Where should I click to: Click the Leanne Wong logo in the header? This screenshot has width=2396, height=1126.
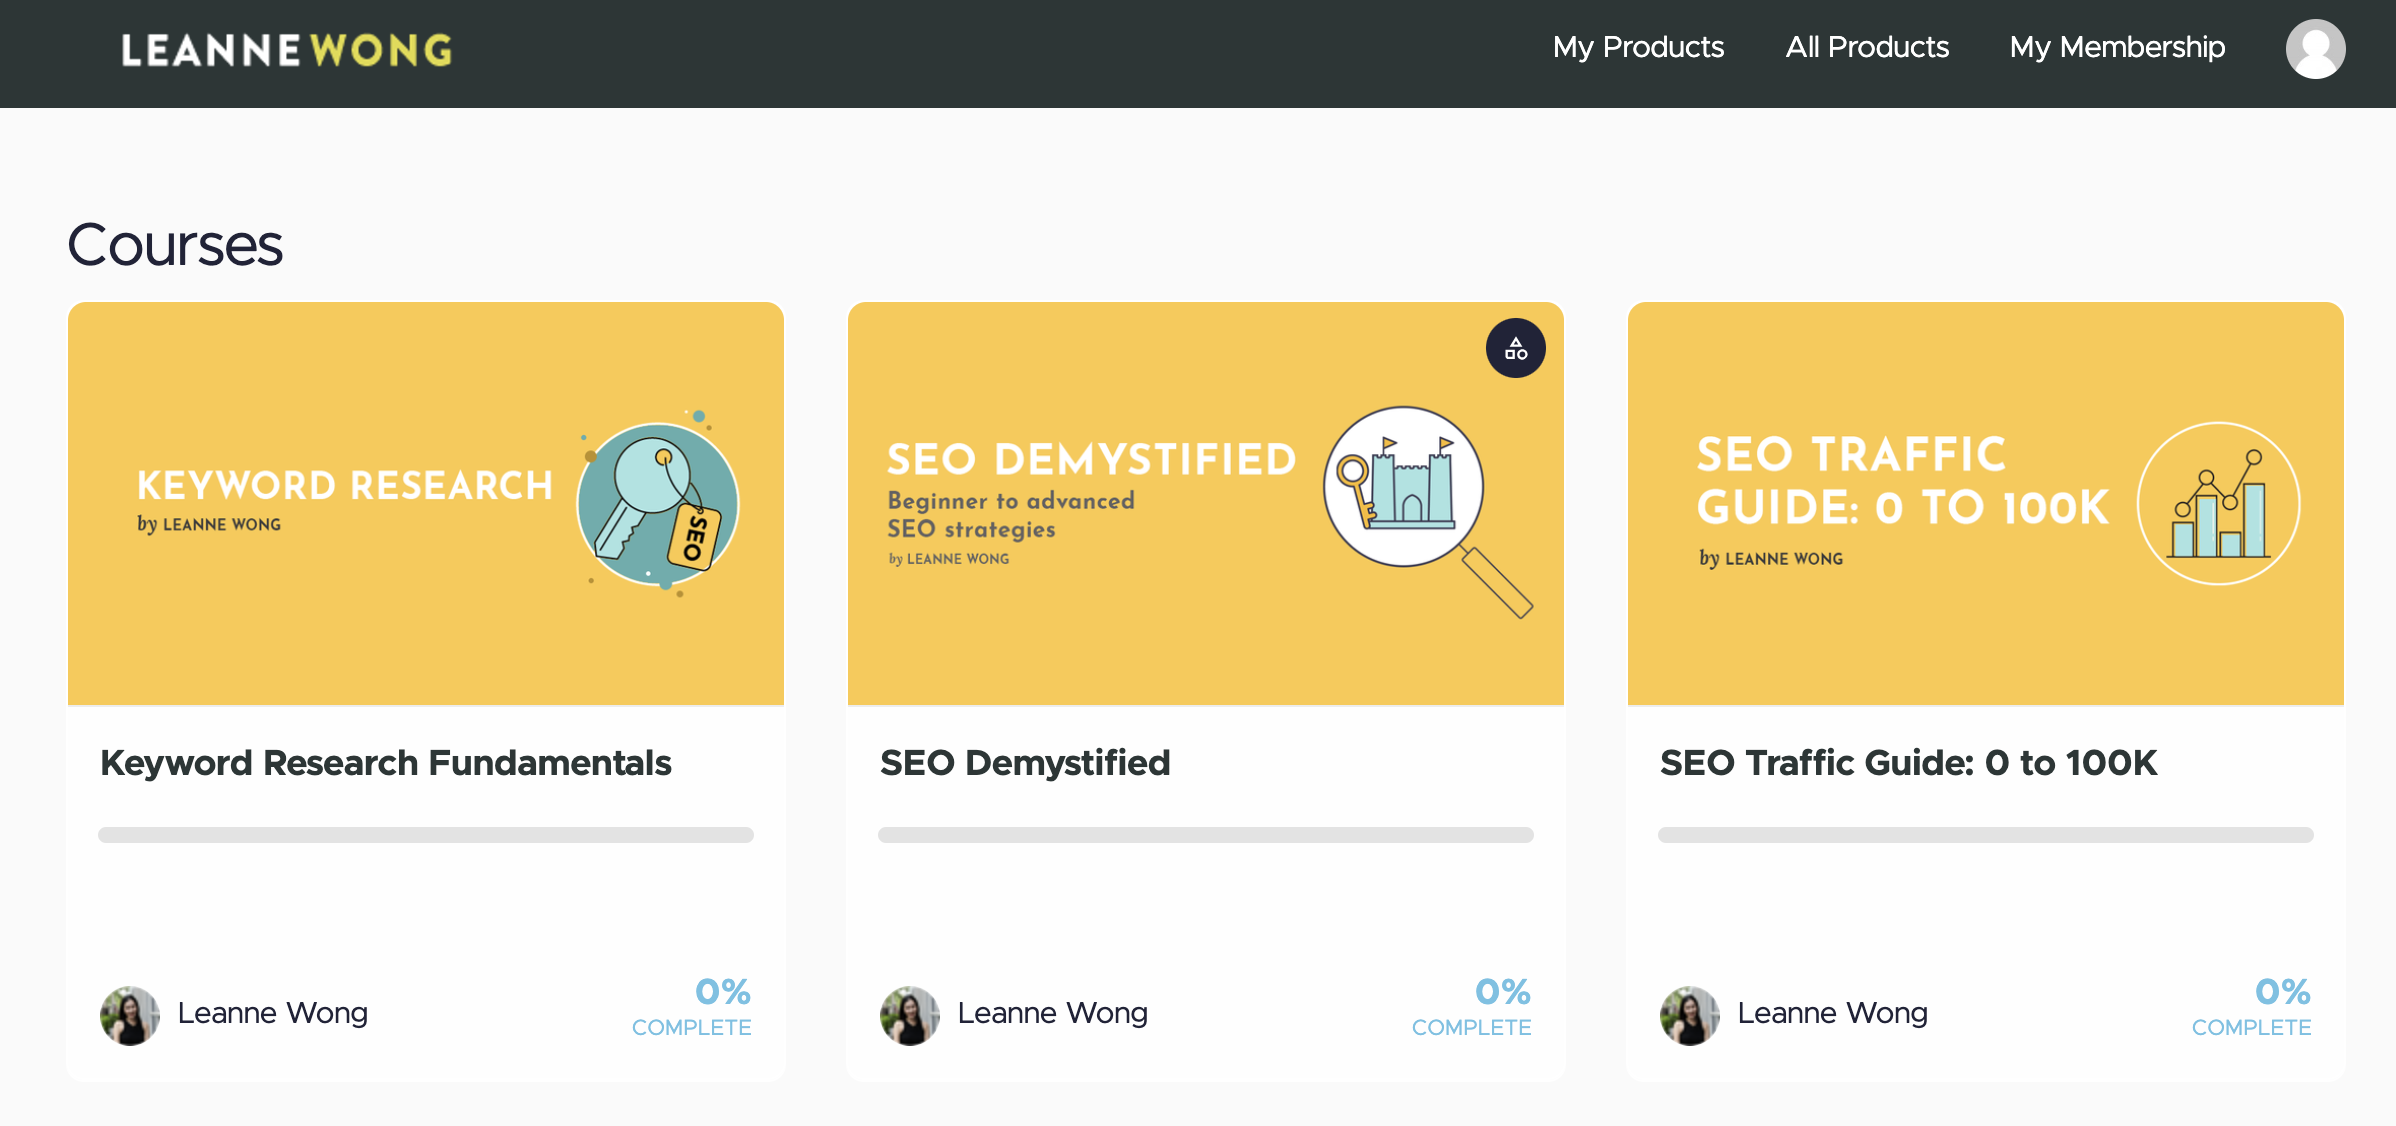[287, 50]
